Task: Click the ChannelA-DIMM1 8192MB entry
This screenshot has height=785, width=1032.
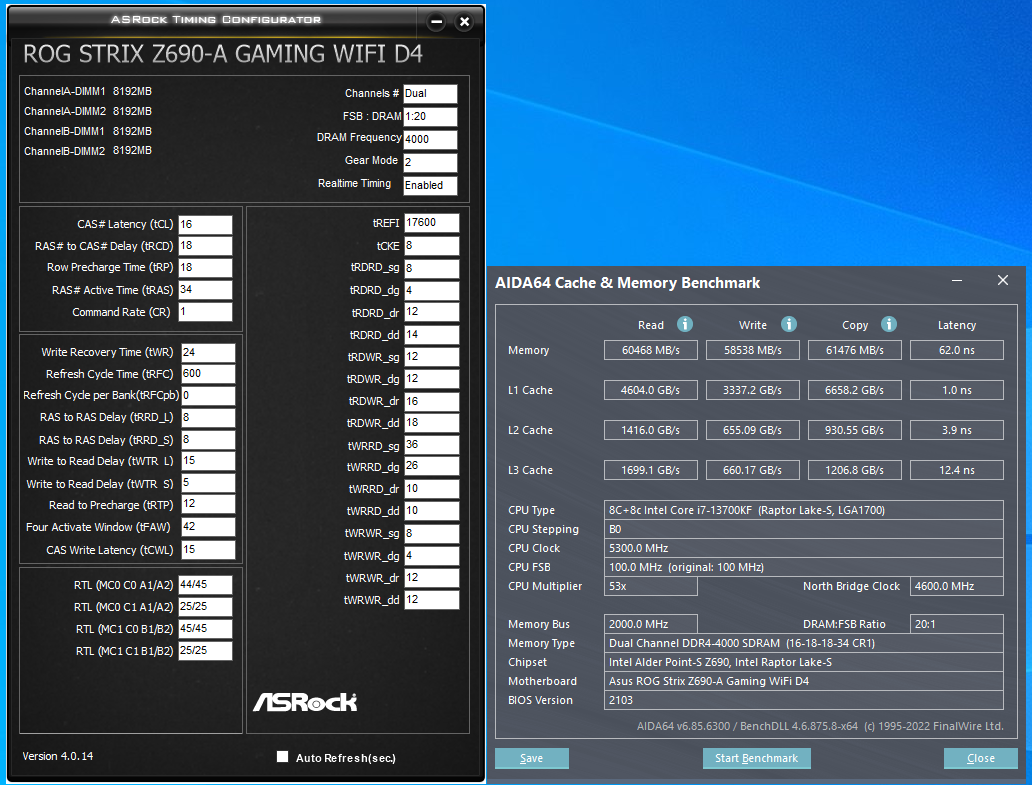Action: (88, 91)
